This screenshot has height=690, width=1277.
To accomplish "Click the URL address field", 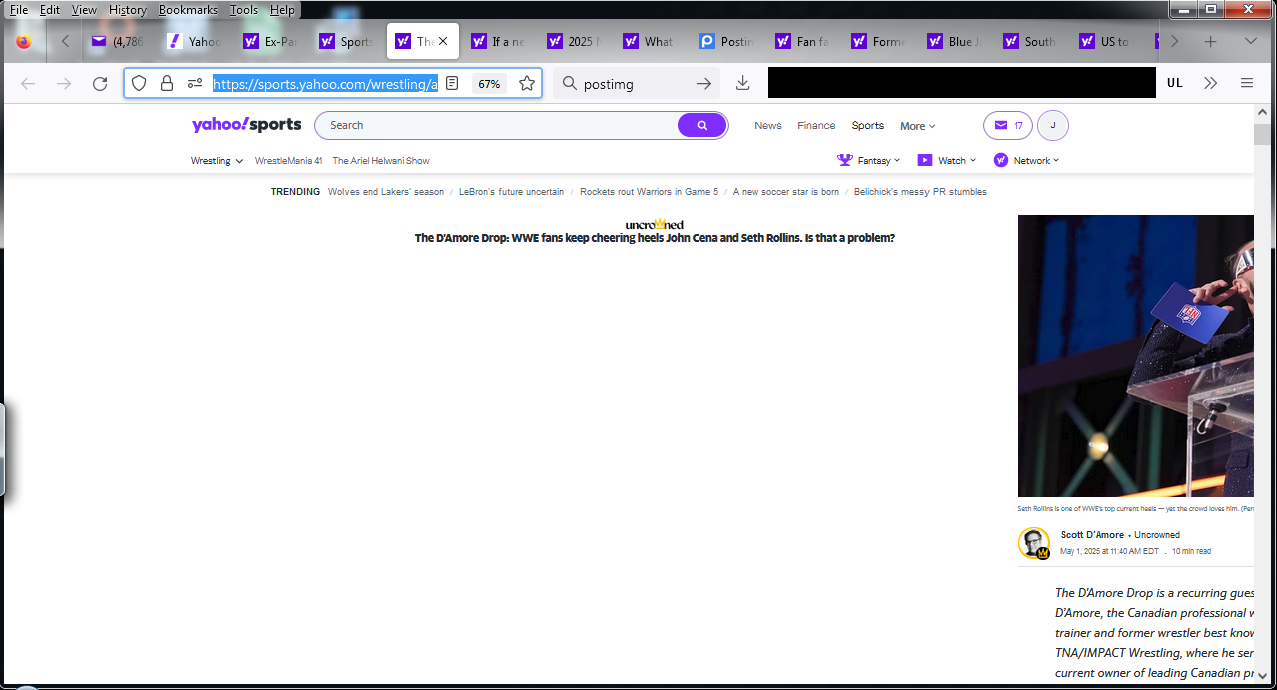I will tap(325, 84).
